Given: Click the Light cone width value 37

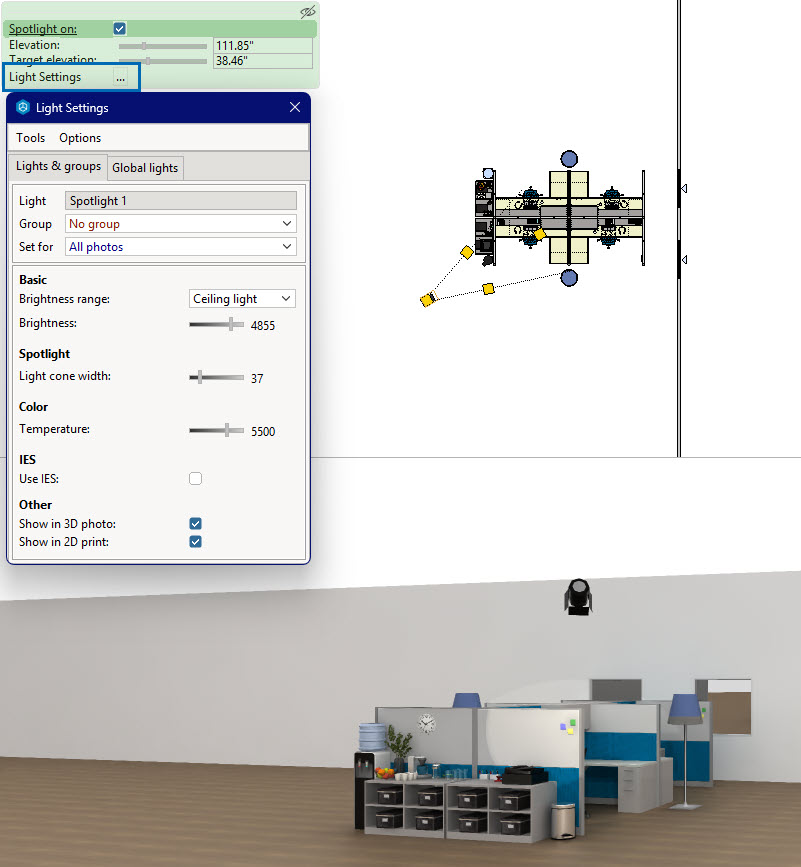Looking at the screenshot, I should (x=257, y=379).
